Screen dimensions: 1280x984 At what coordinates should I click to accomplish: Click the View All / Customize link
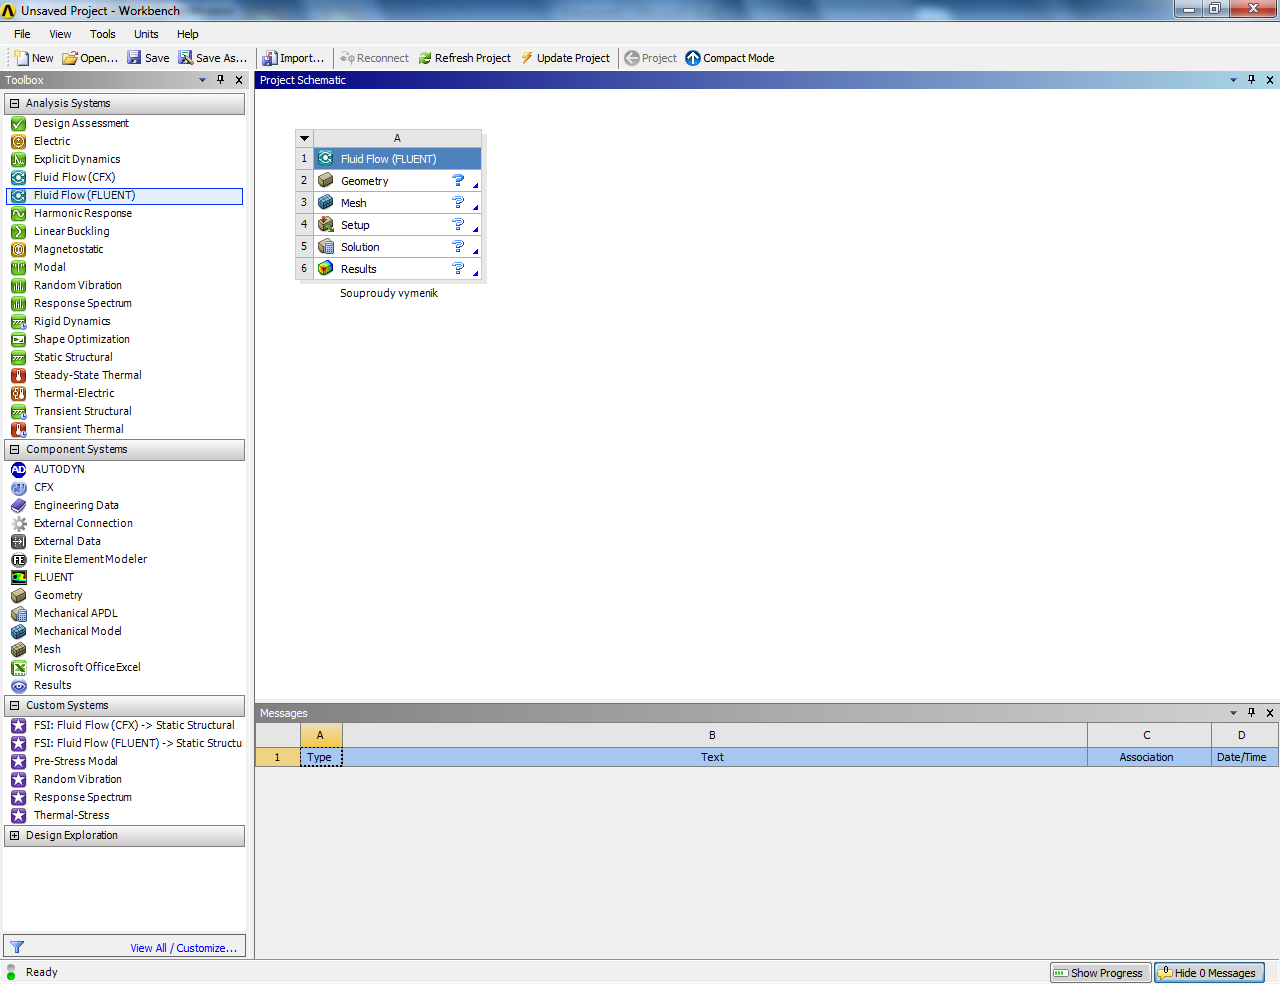[184, 948]
